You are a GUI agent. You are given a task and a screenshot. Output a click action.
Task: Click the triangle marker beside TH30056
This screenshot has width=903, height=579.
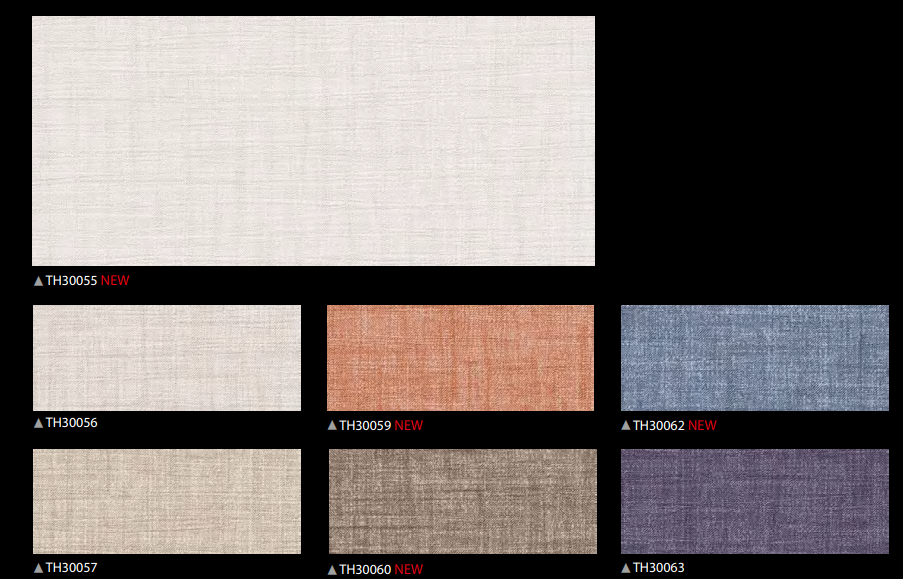(x=39, y=423)
